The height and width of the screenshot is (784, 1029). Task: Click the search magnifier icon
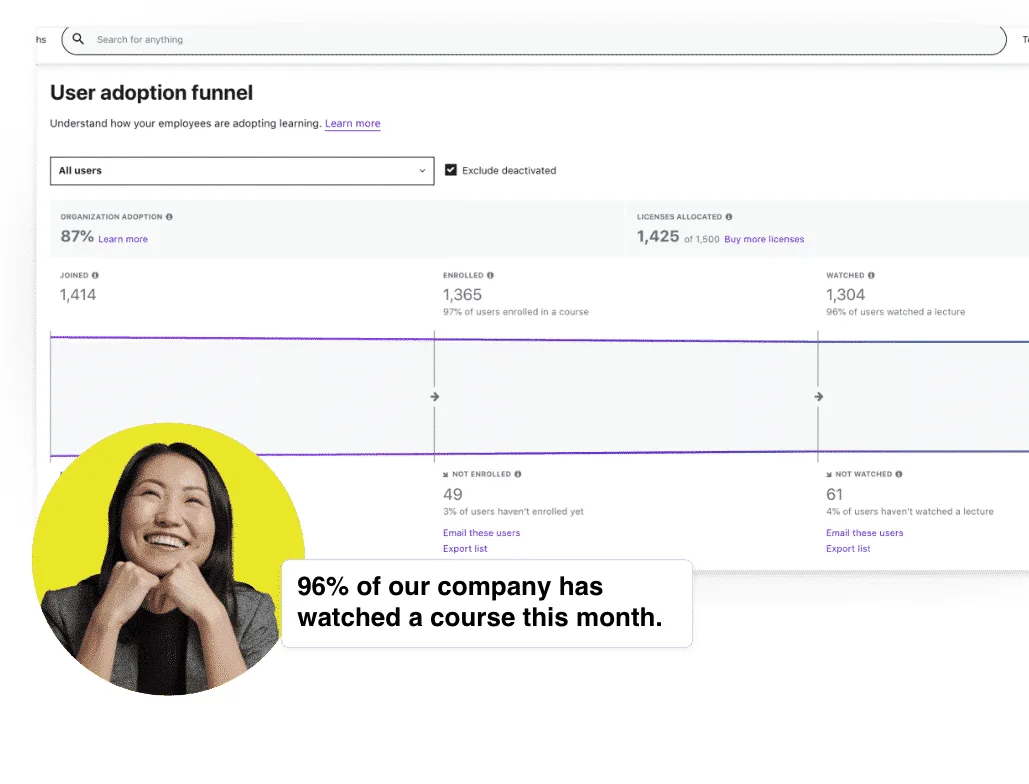(78, 39)
